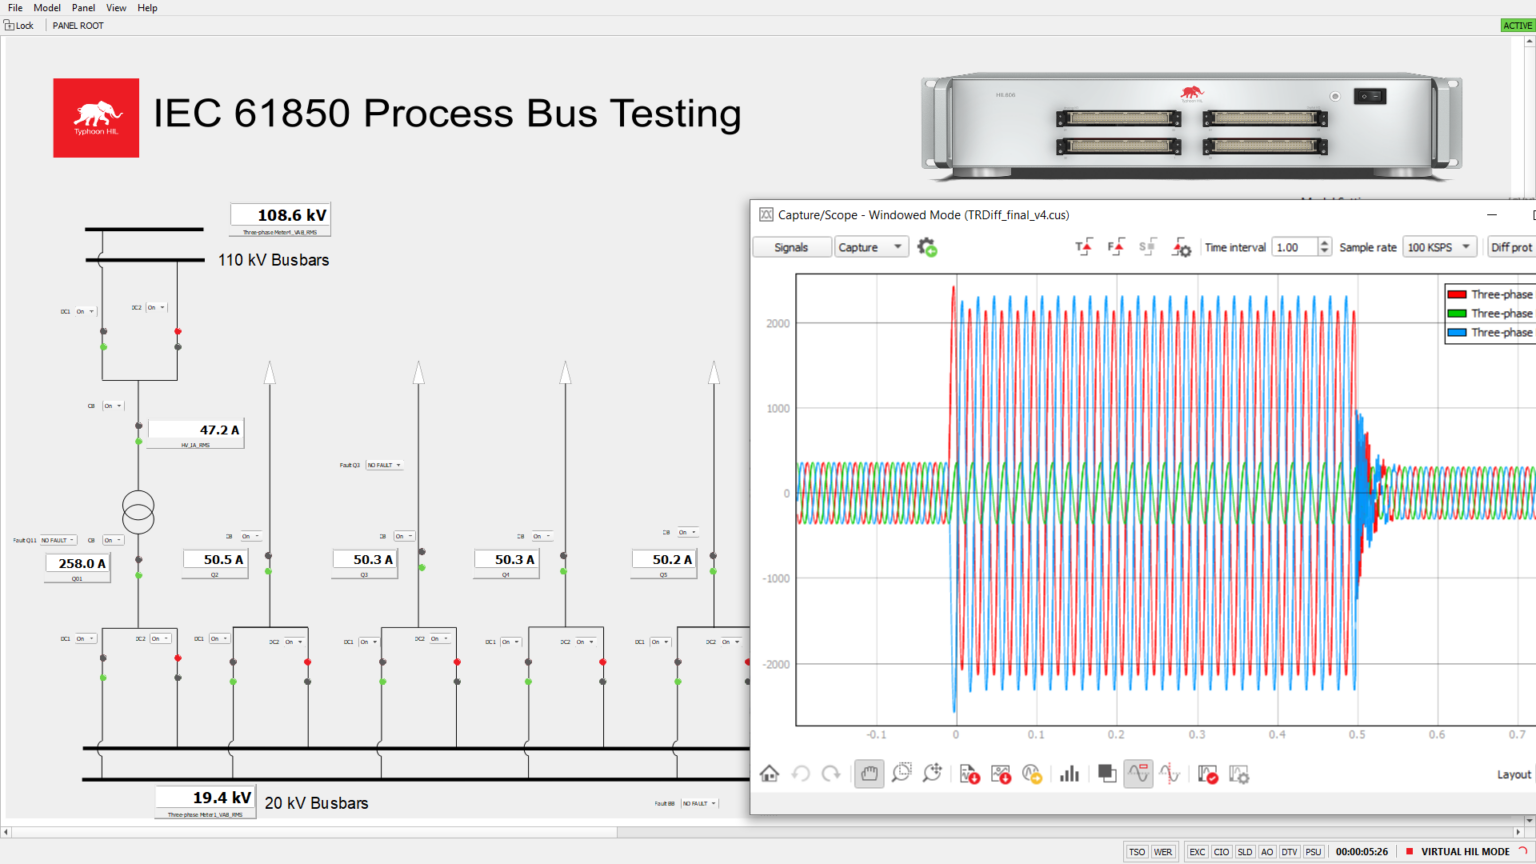Toggle the Lock control at top left
This screenshot has width=1536, height=864.
(20, 25)
